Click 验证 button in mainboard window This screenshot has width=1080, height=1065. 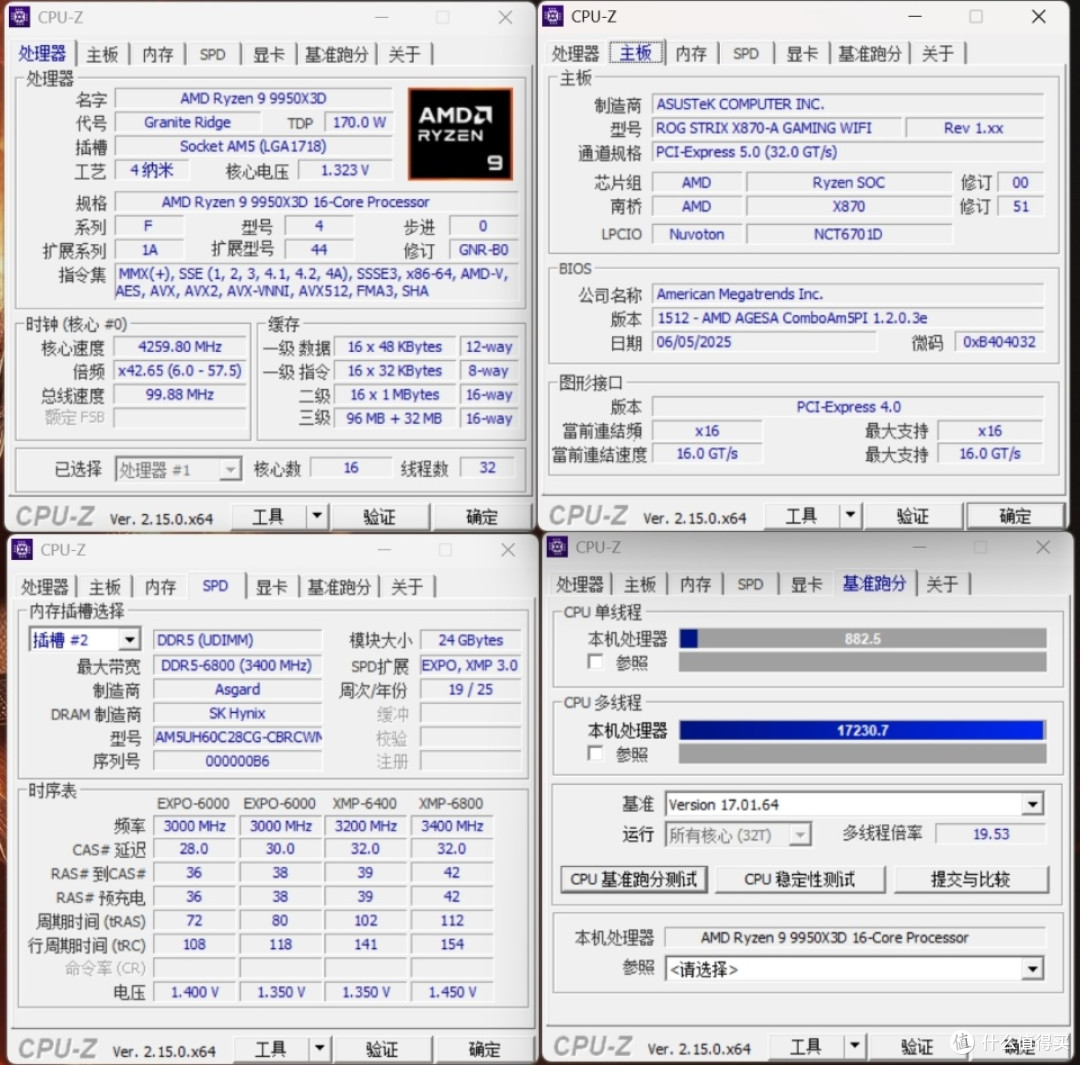(x=913, y=515)
